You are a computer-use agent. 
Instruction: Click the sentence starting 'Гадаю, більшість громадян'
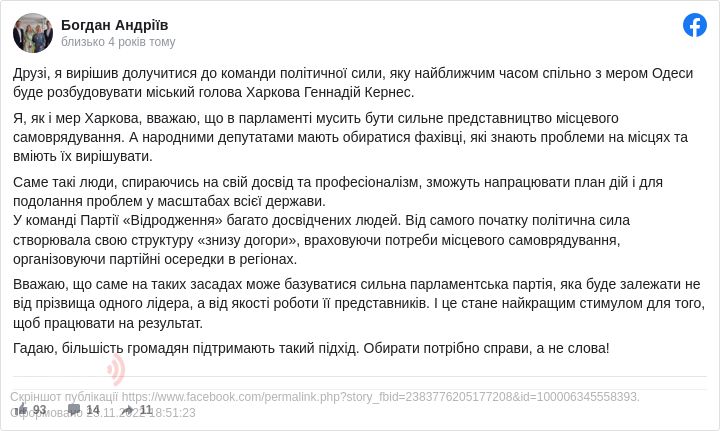pos(311,348)
